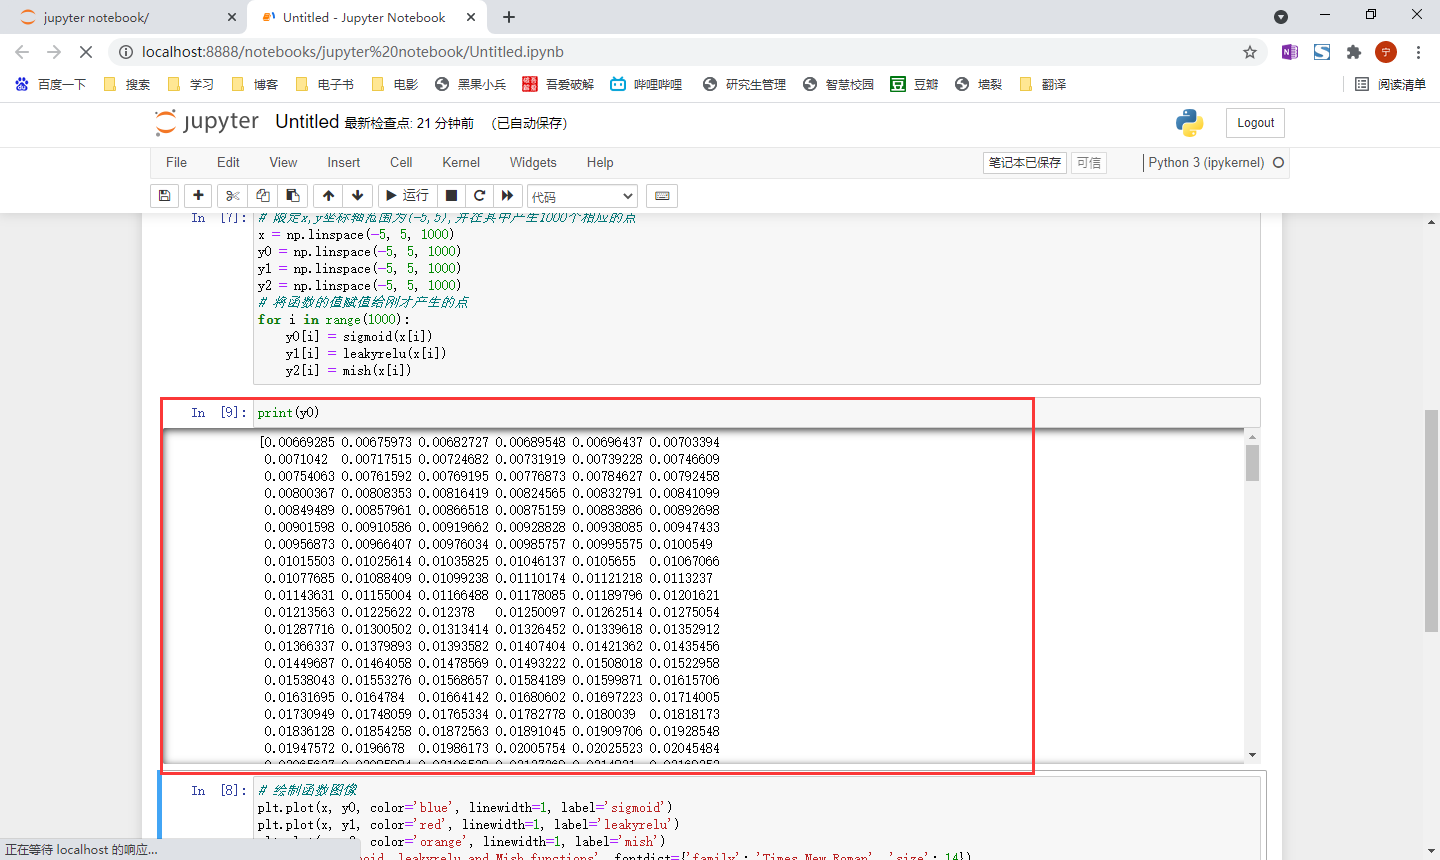Screen dimensions: 1440x860
Task: Copy the selected cells
Action: [x=263, y=196]
